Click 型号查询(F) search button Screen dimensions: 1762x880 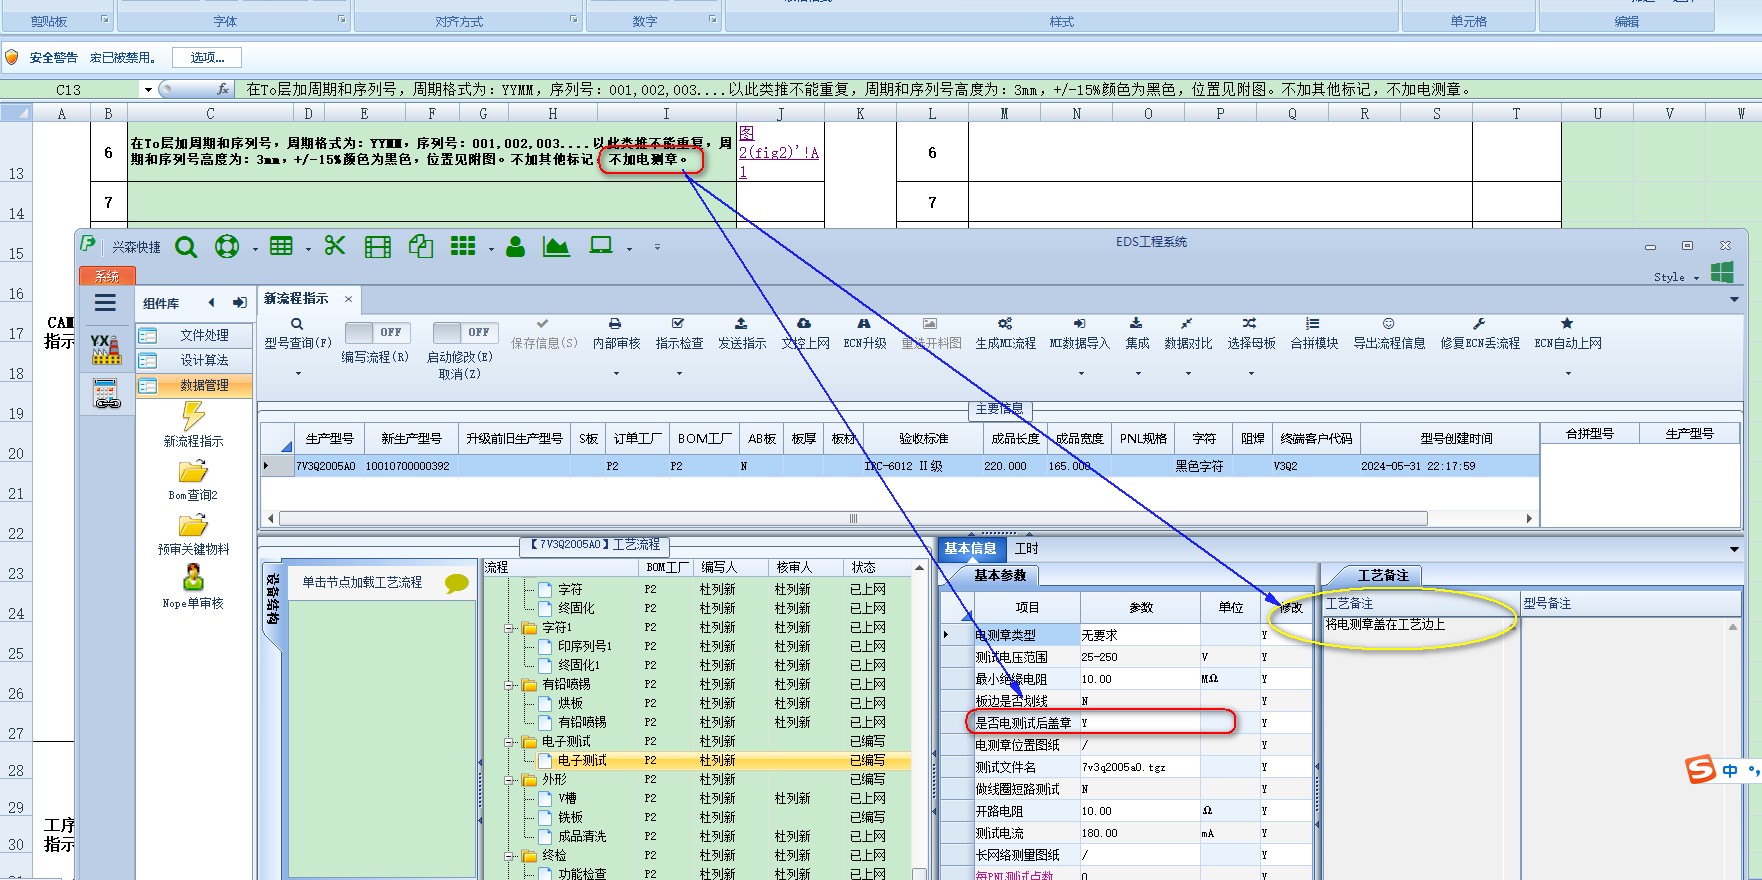click(297, 334)
